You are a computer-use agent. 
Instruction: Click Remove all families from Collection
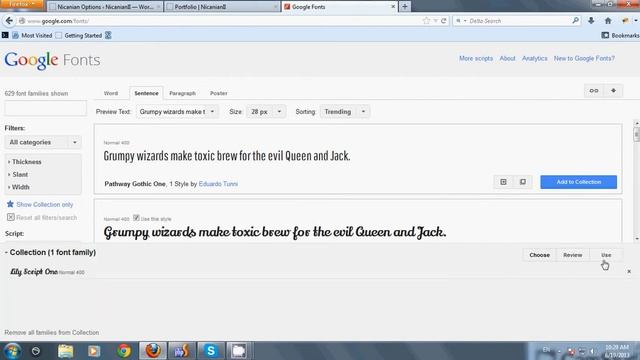coord(51,332)
